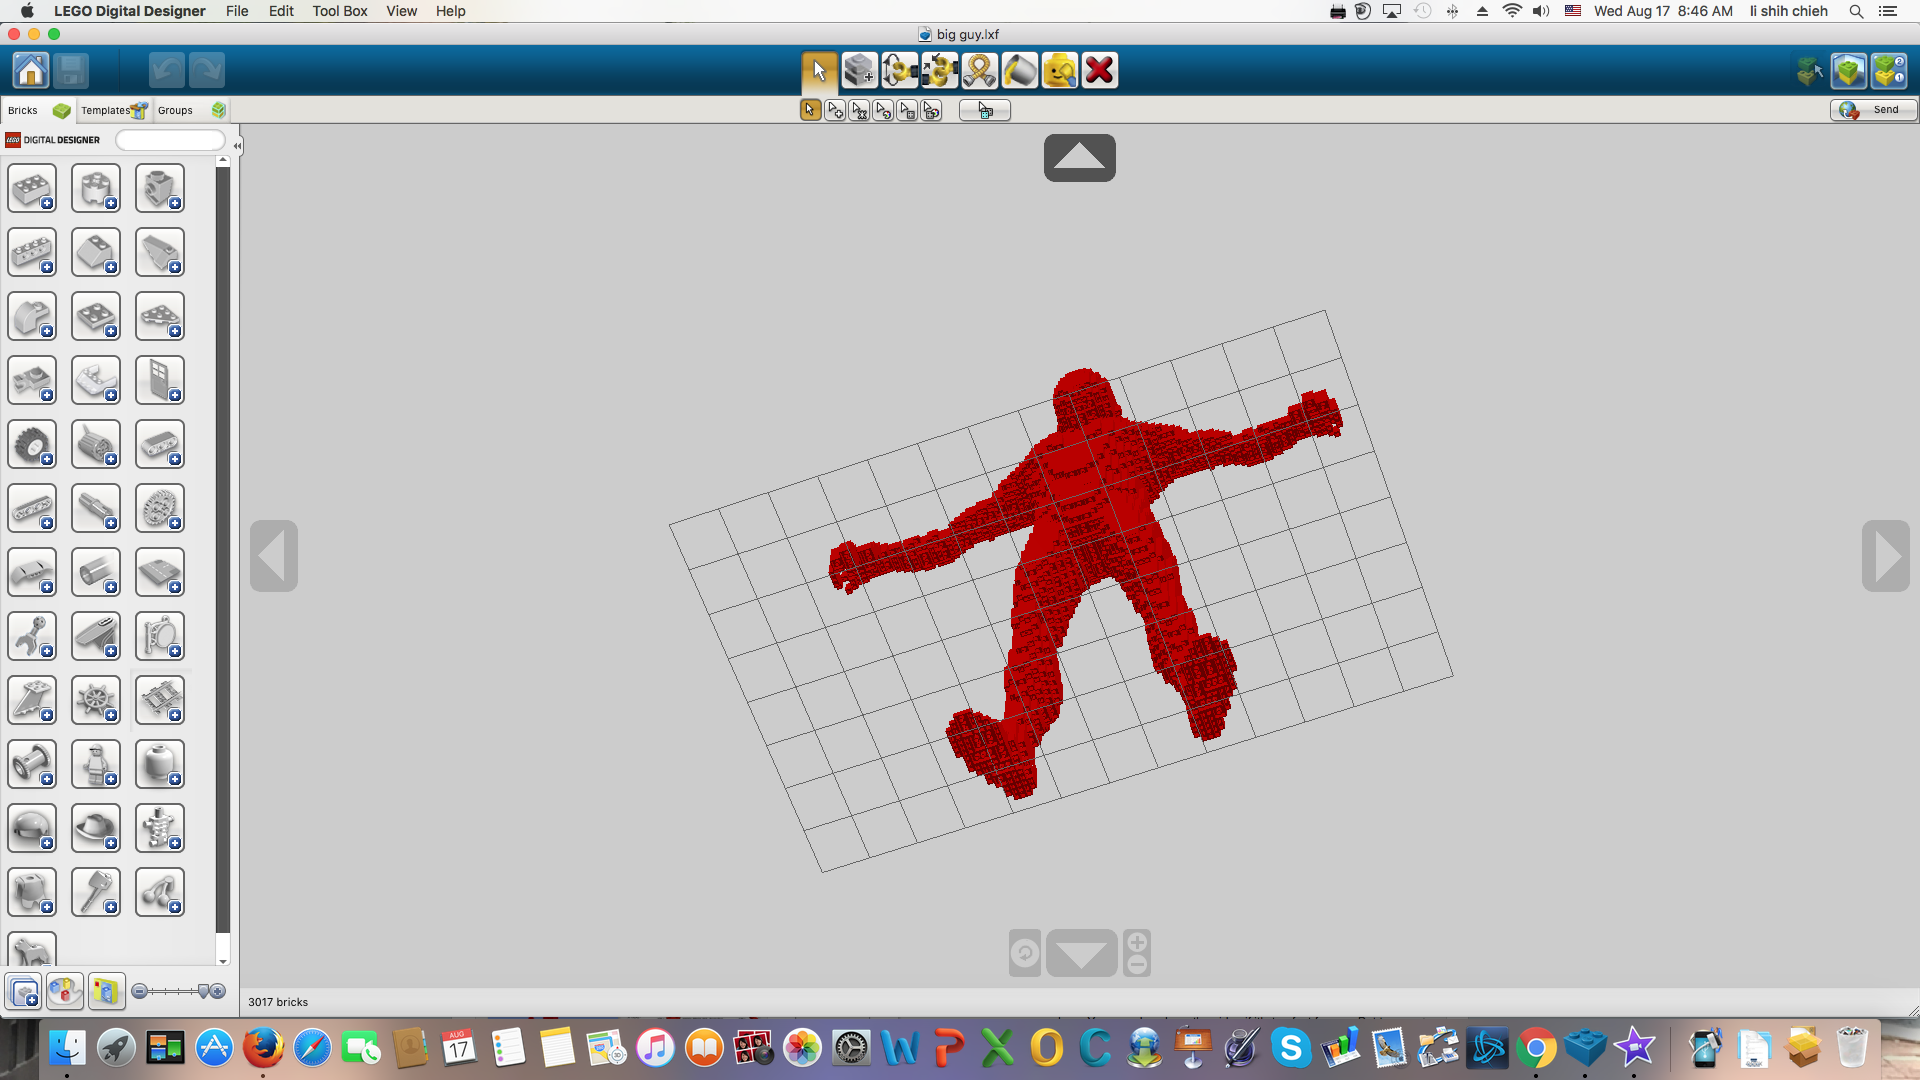Click the brick icon size slider

click(178, 991)
